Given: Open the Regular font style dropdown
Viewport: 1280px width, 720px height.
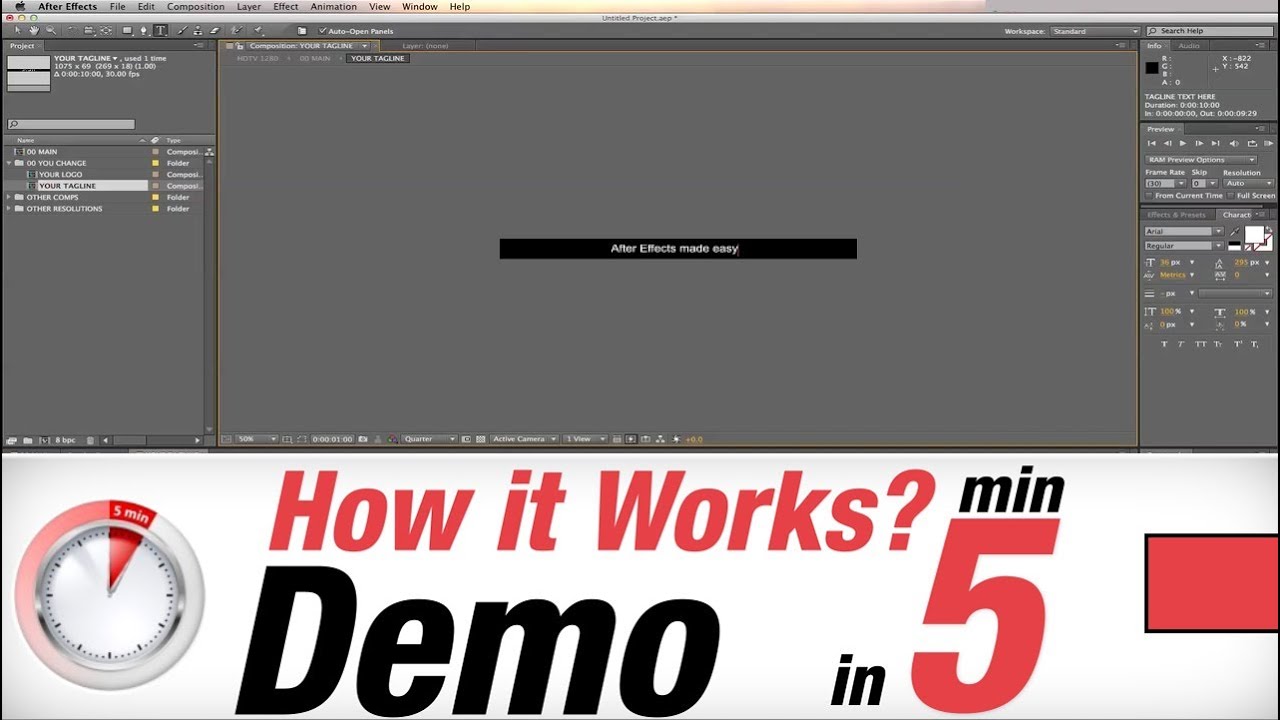Looking at the screenshot, I should (x=1184, y=246).
